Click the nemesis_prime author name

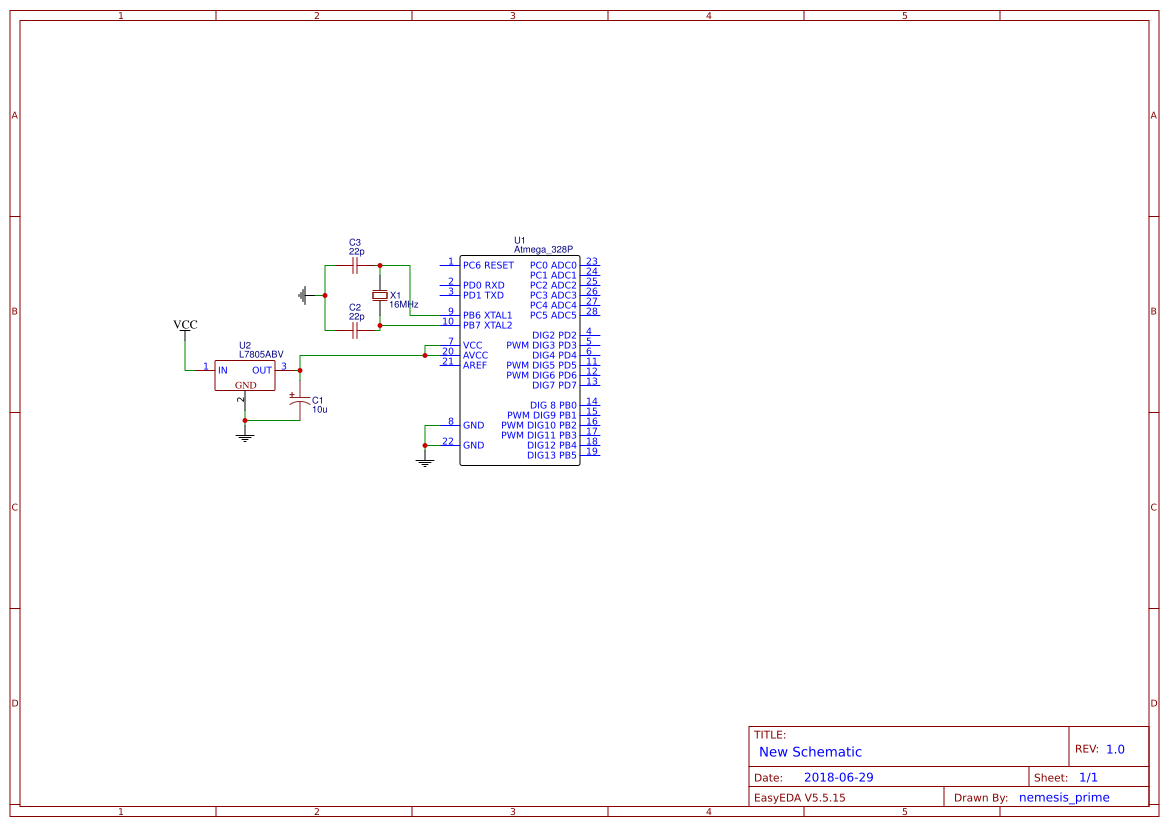point(1065,798)
